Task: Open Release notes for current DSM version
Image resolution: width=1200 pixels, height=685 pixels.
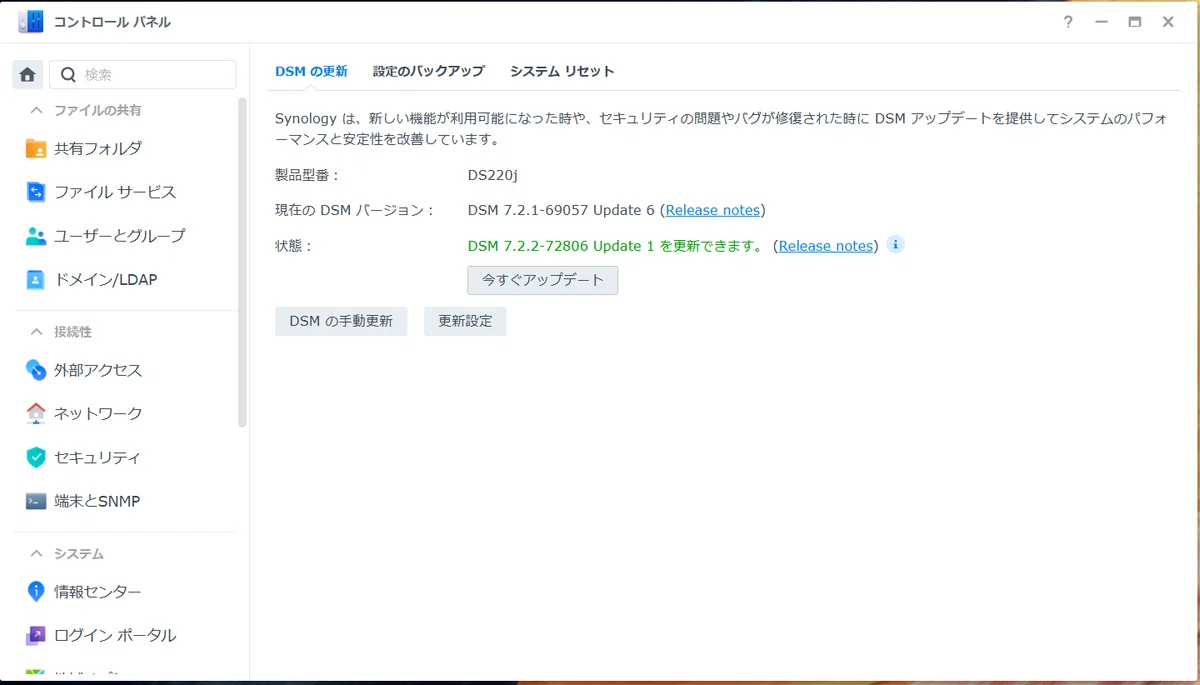Action: (x=712, y=210)
